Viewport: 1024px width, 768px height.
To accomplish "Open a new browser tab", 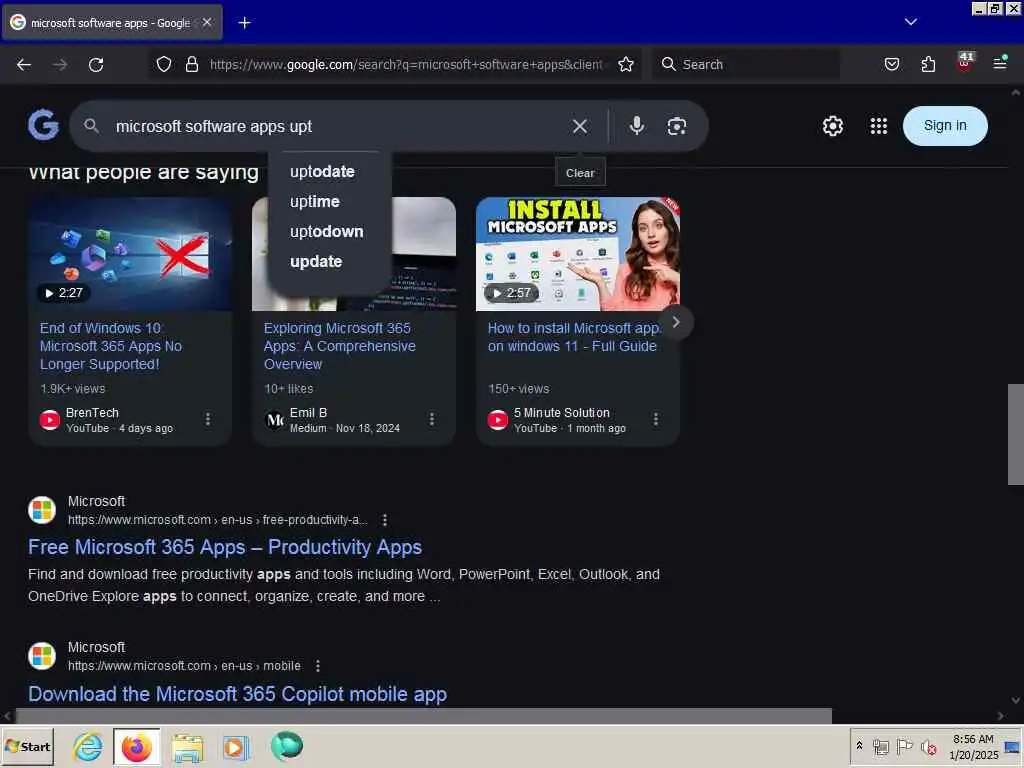I will click(x=244, y=23).
